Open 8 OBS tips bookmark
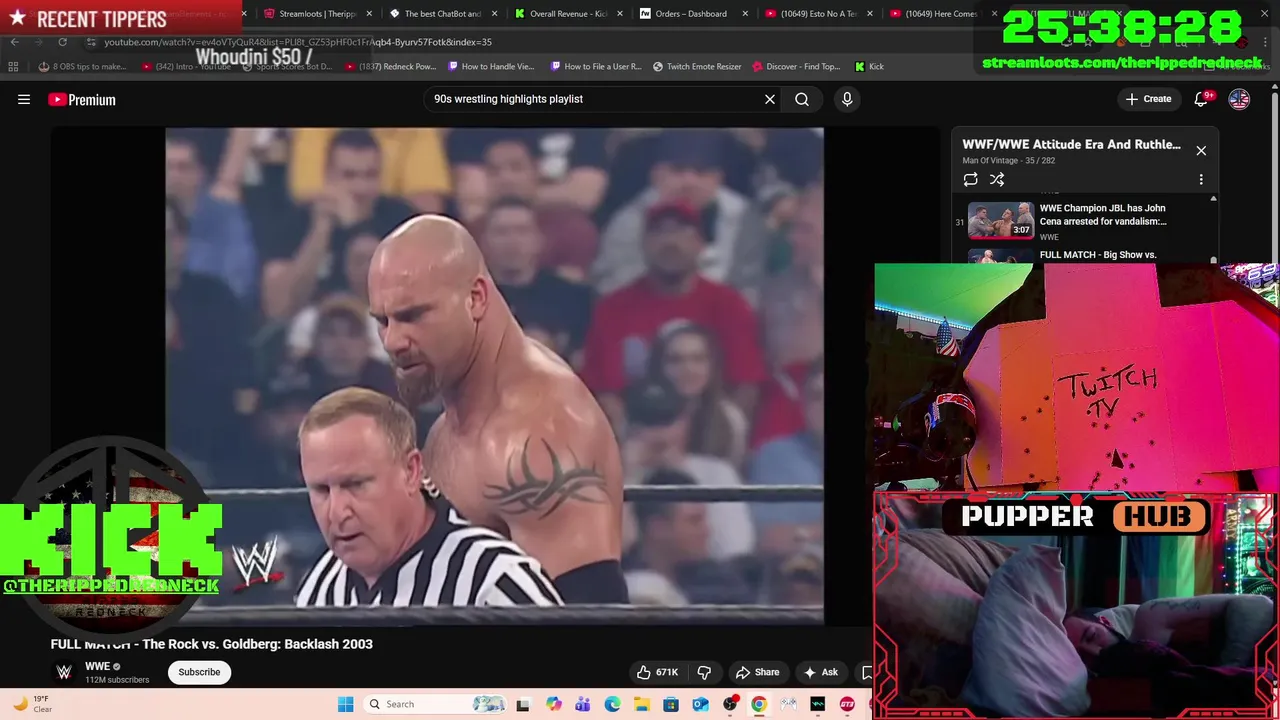This screenshot has height=720, width=1280. (83, 67)
